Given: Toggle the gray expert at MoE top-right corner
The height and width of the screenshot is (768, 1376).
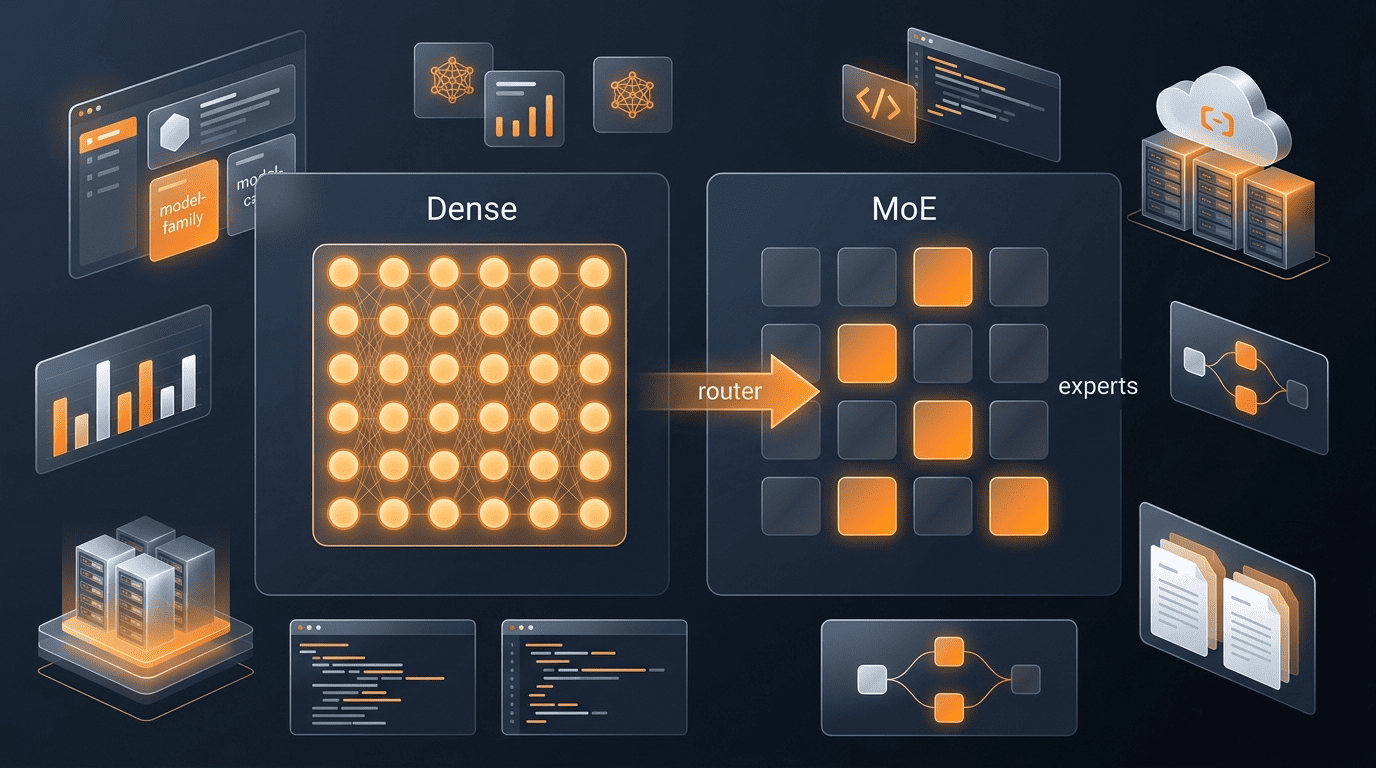Looking at the screenshot, I should point(1019,277).
